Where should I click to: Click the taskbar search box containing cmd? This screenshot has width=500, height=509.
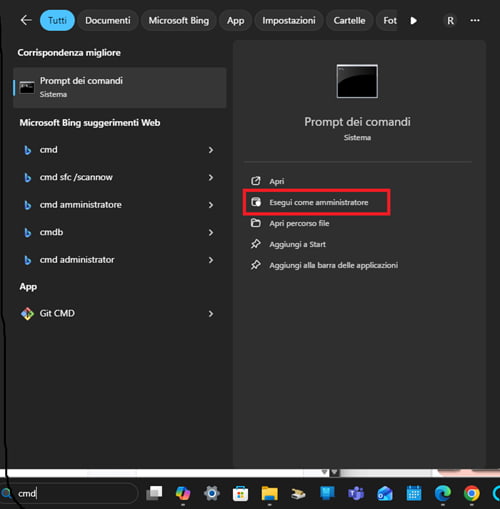tap(70, 493)
